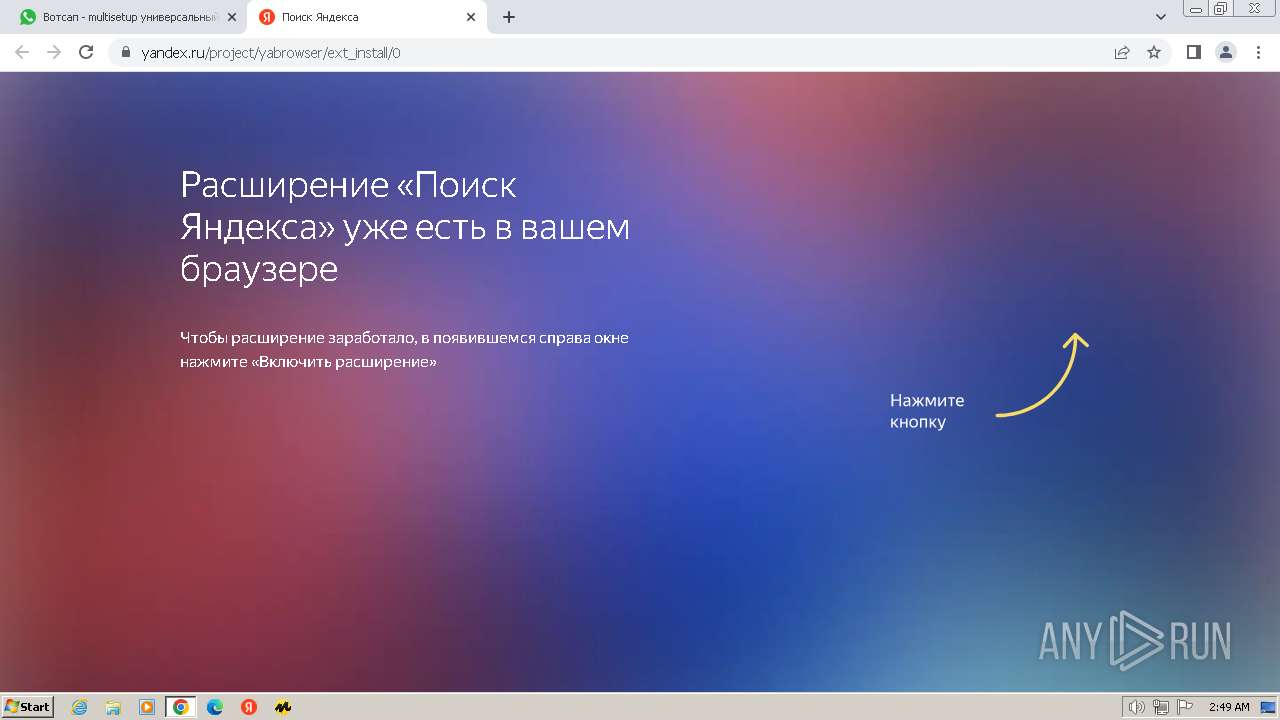Screen dimensions: 1280x720
Task: Select the Поиск Яндекса tab
Action: tap(366, 17)
